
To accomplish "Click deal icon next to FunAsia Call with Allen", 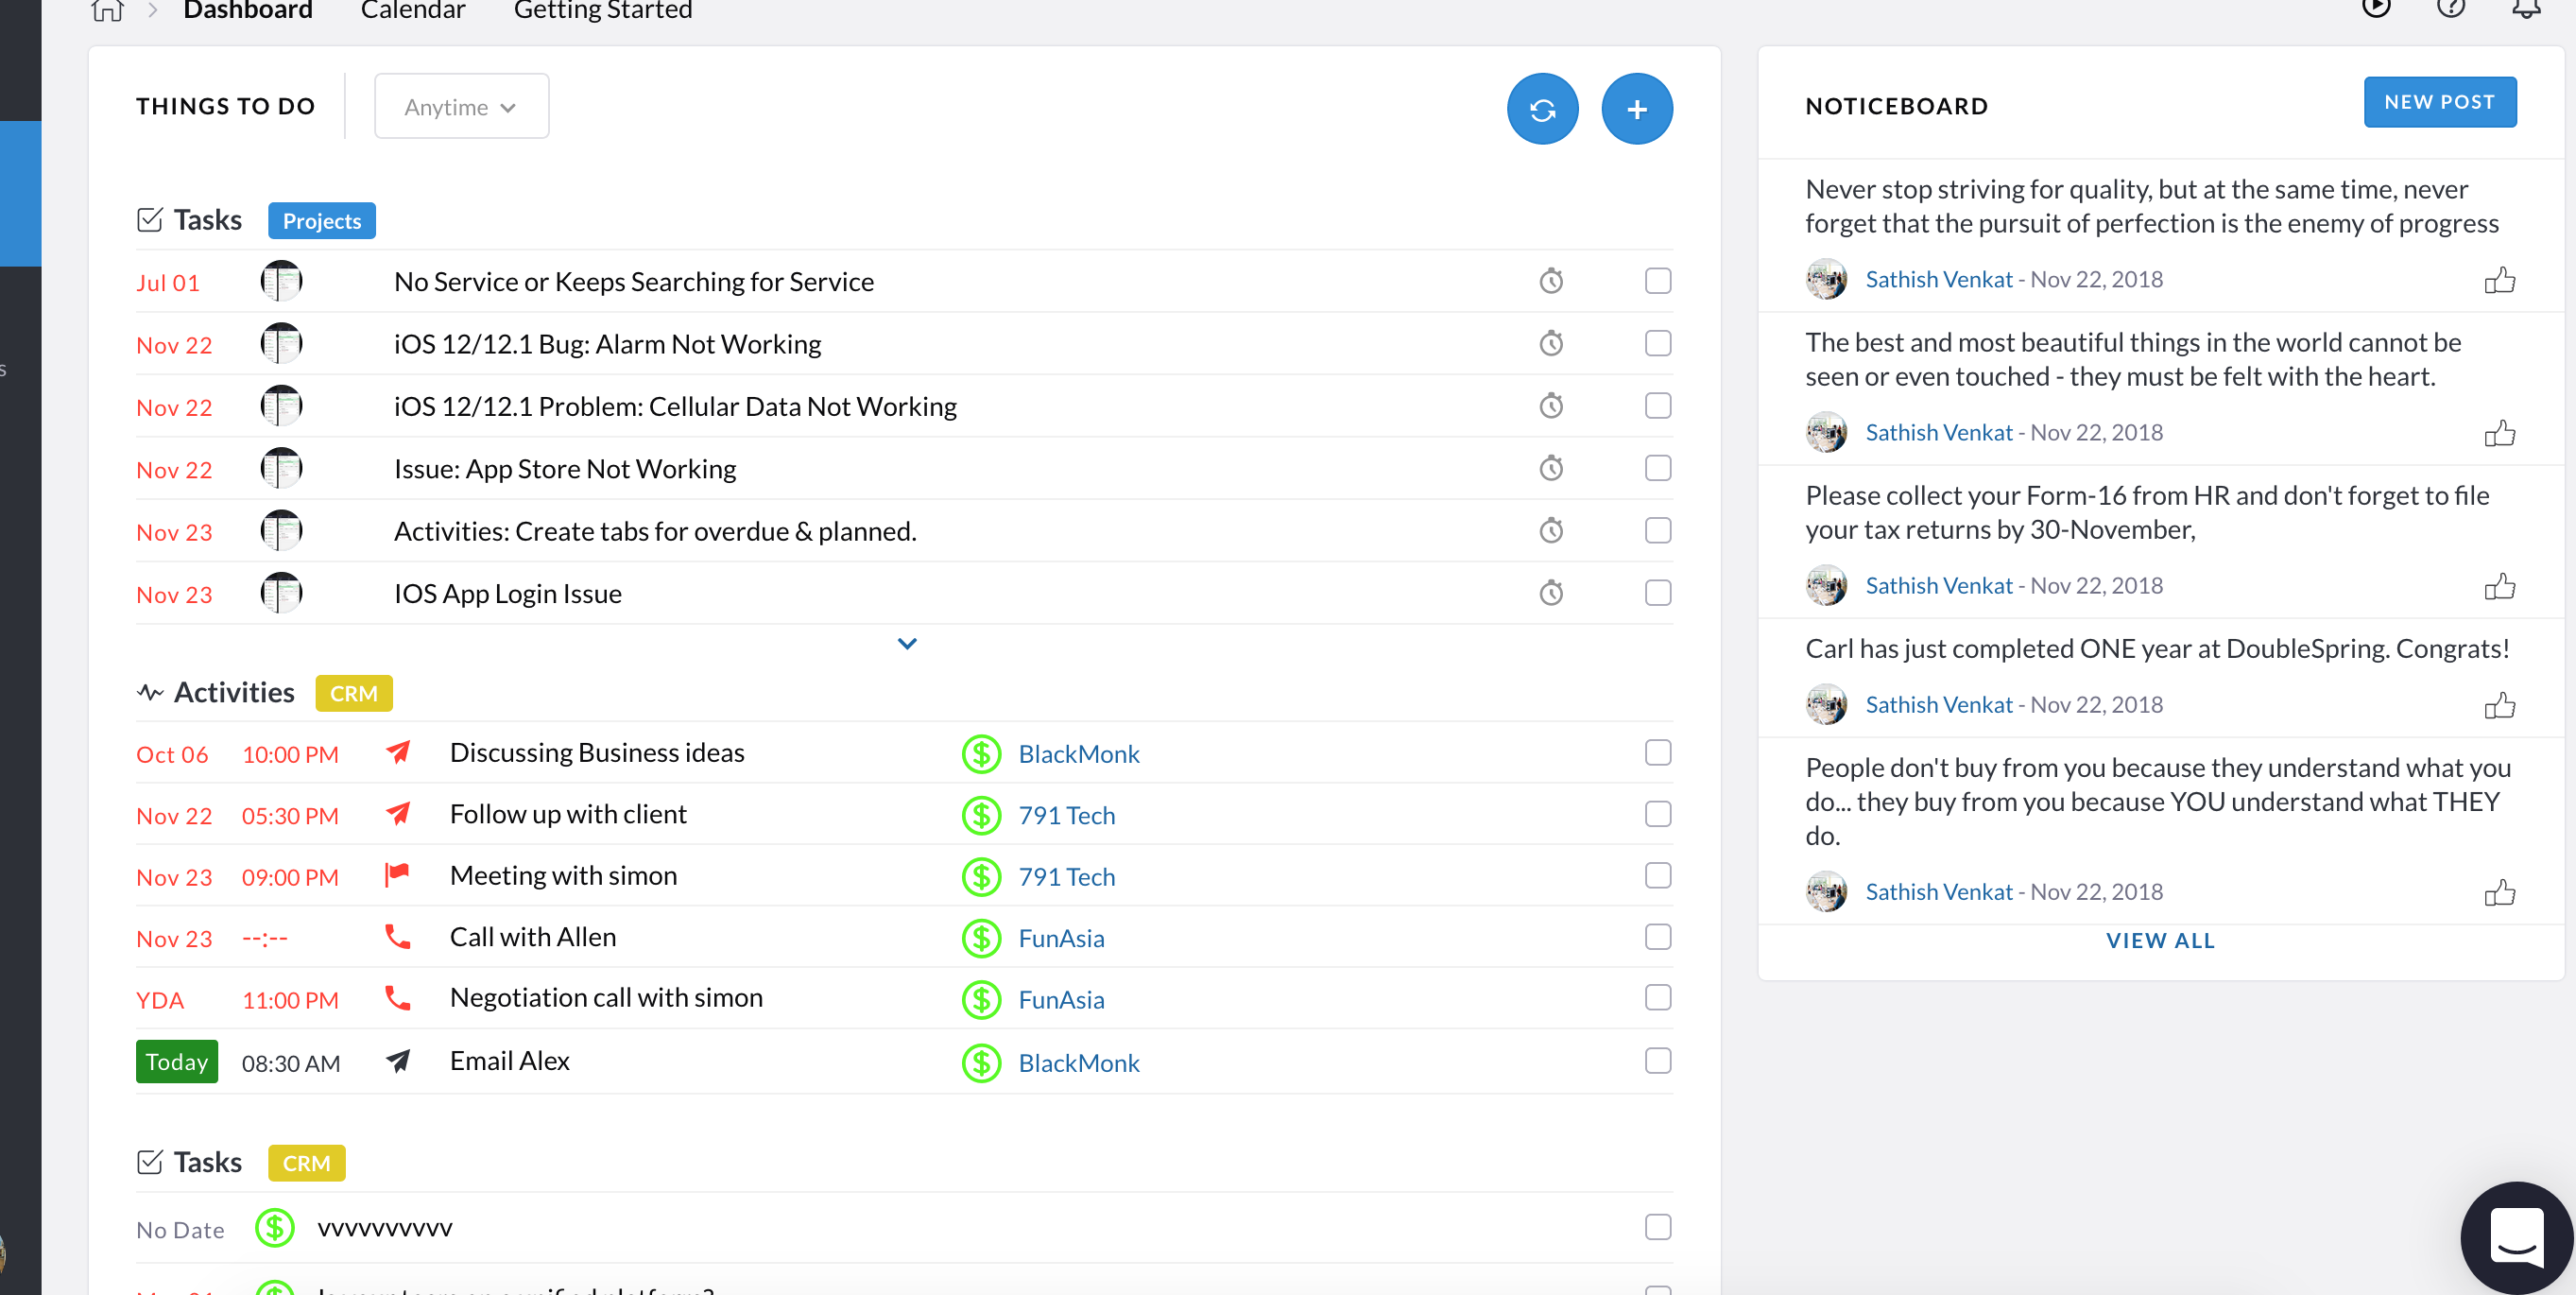I will coord(981,938).
